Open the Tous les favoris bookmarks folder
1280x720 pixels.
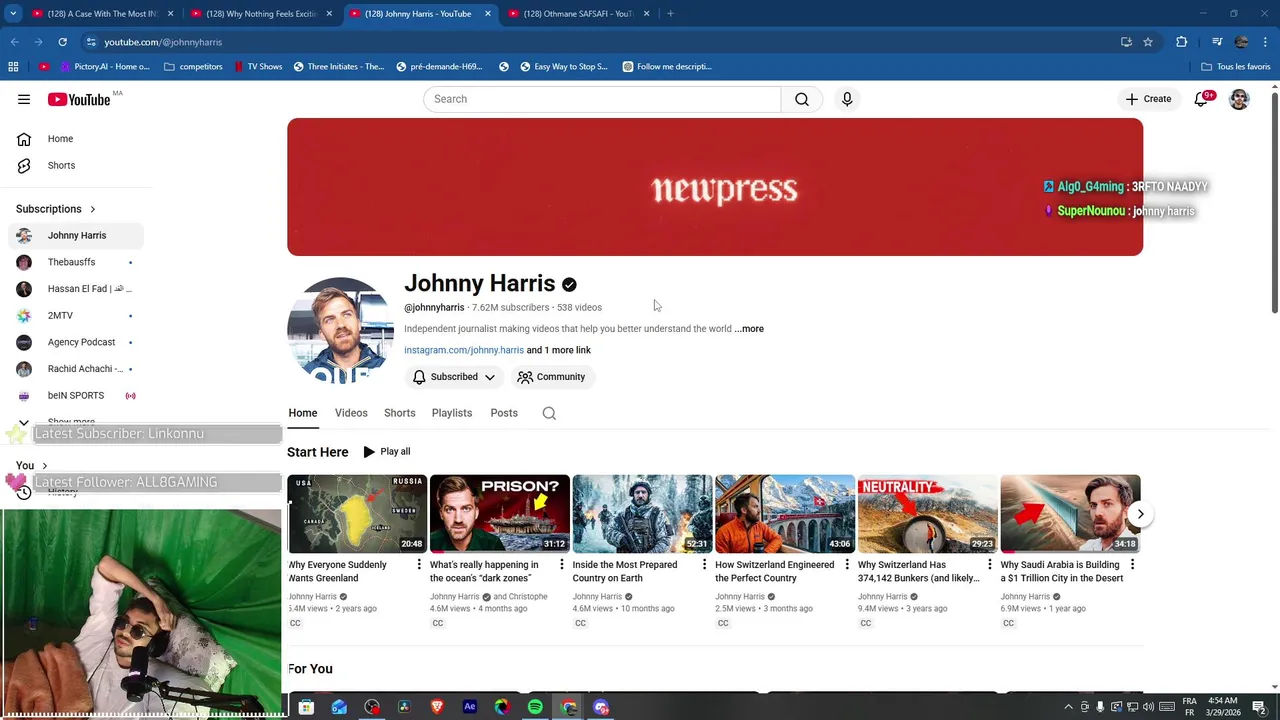click(1236, 67)
